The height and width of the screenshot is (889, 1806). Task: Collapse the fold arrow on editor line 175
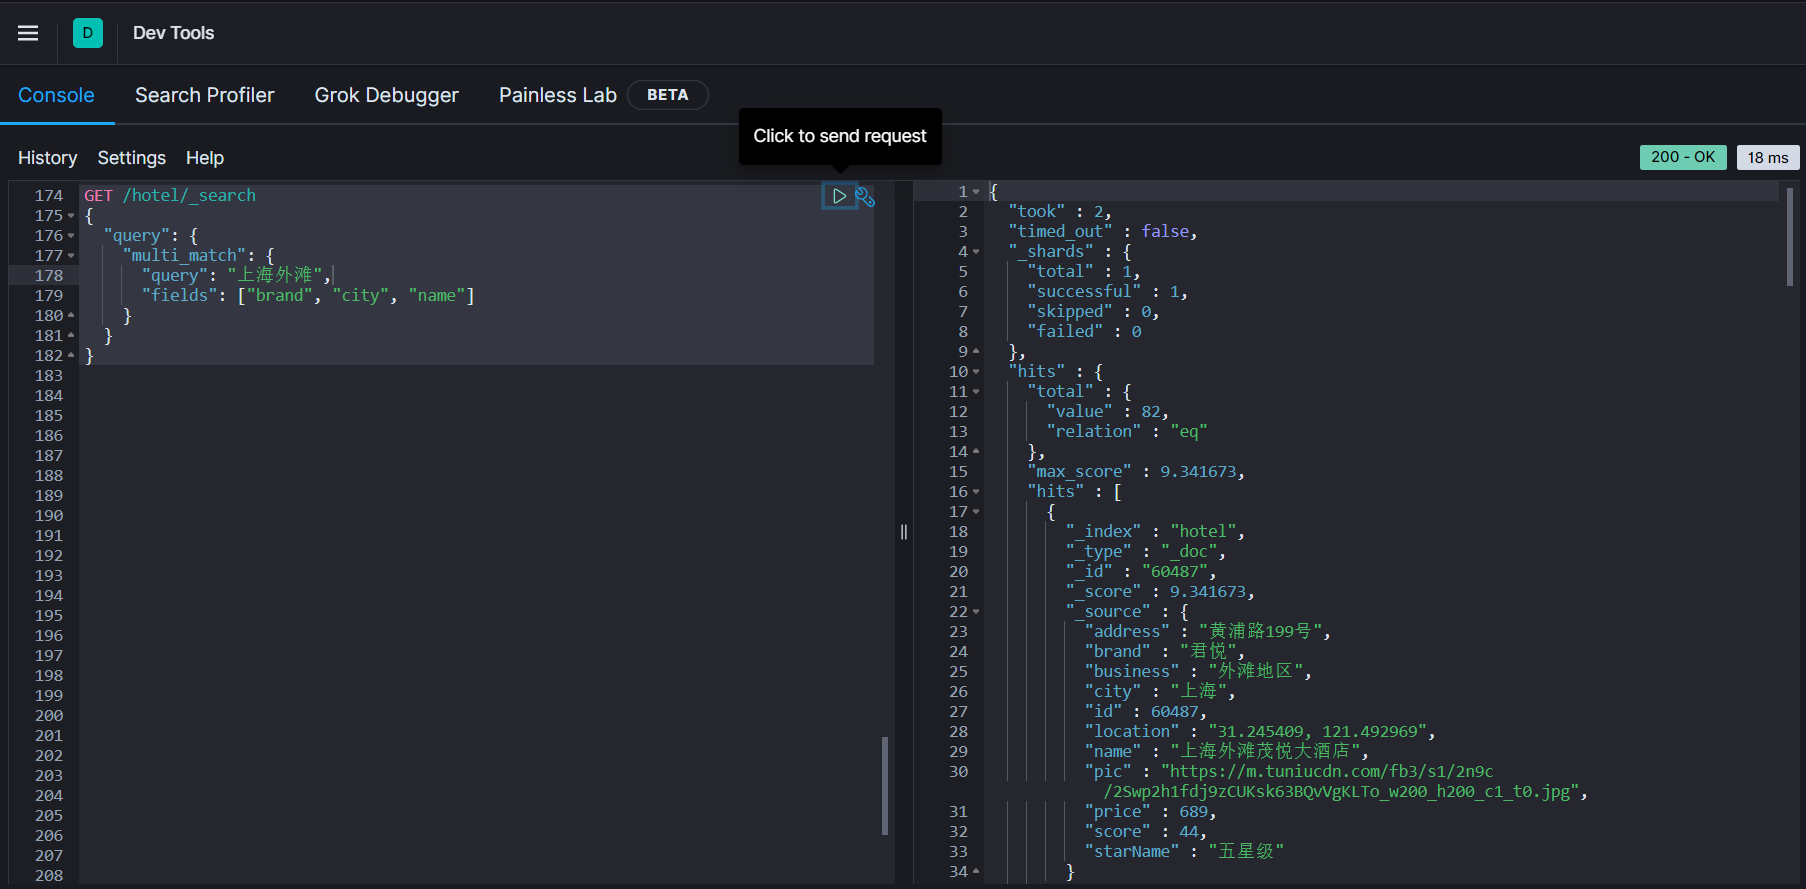(71, 216)
